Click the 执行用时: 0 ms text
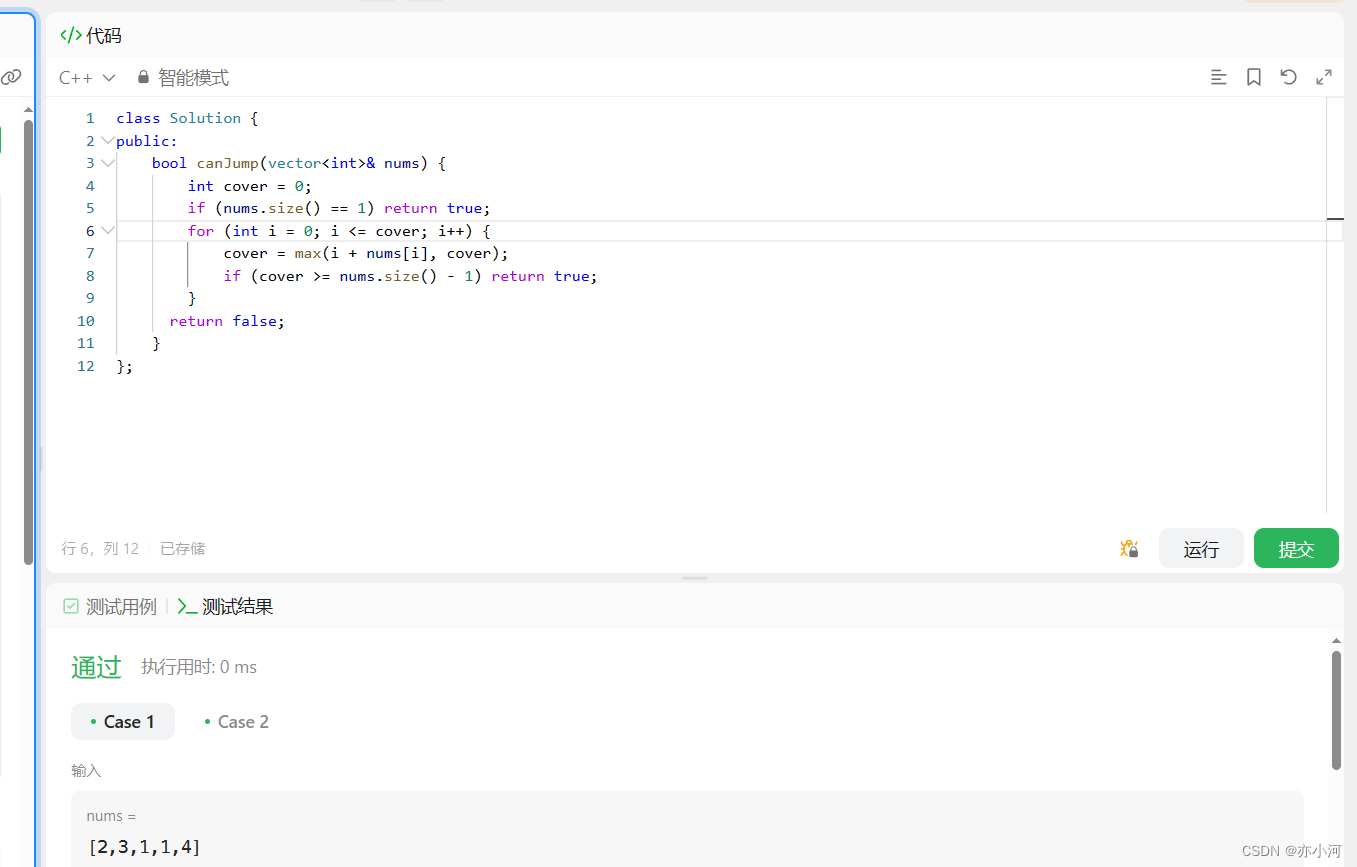 pos(199,667)
